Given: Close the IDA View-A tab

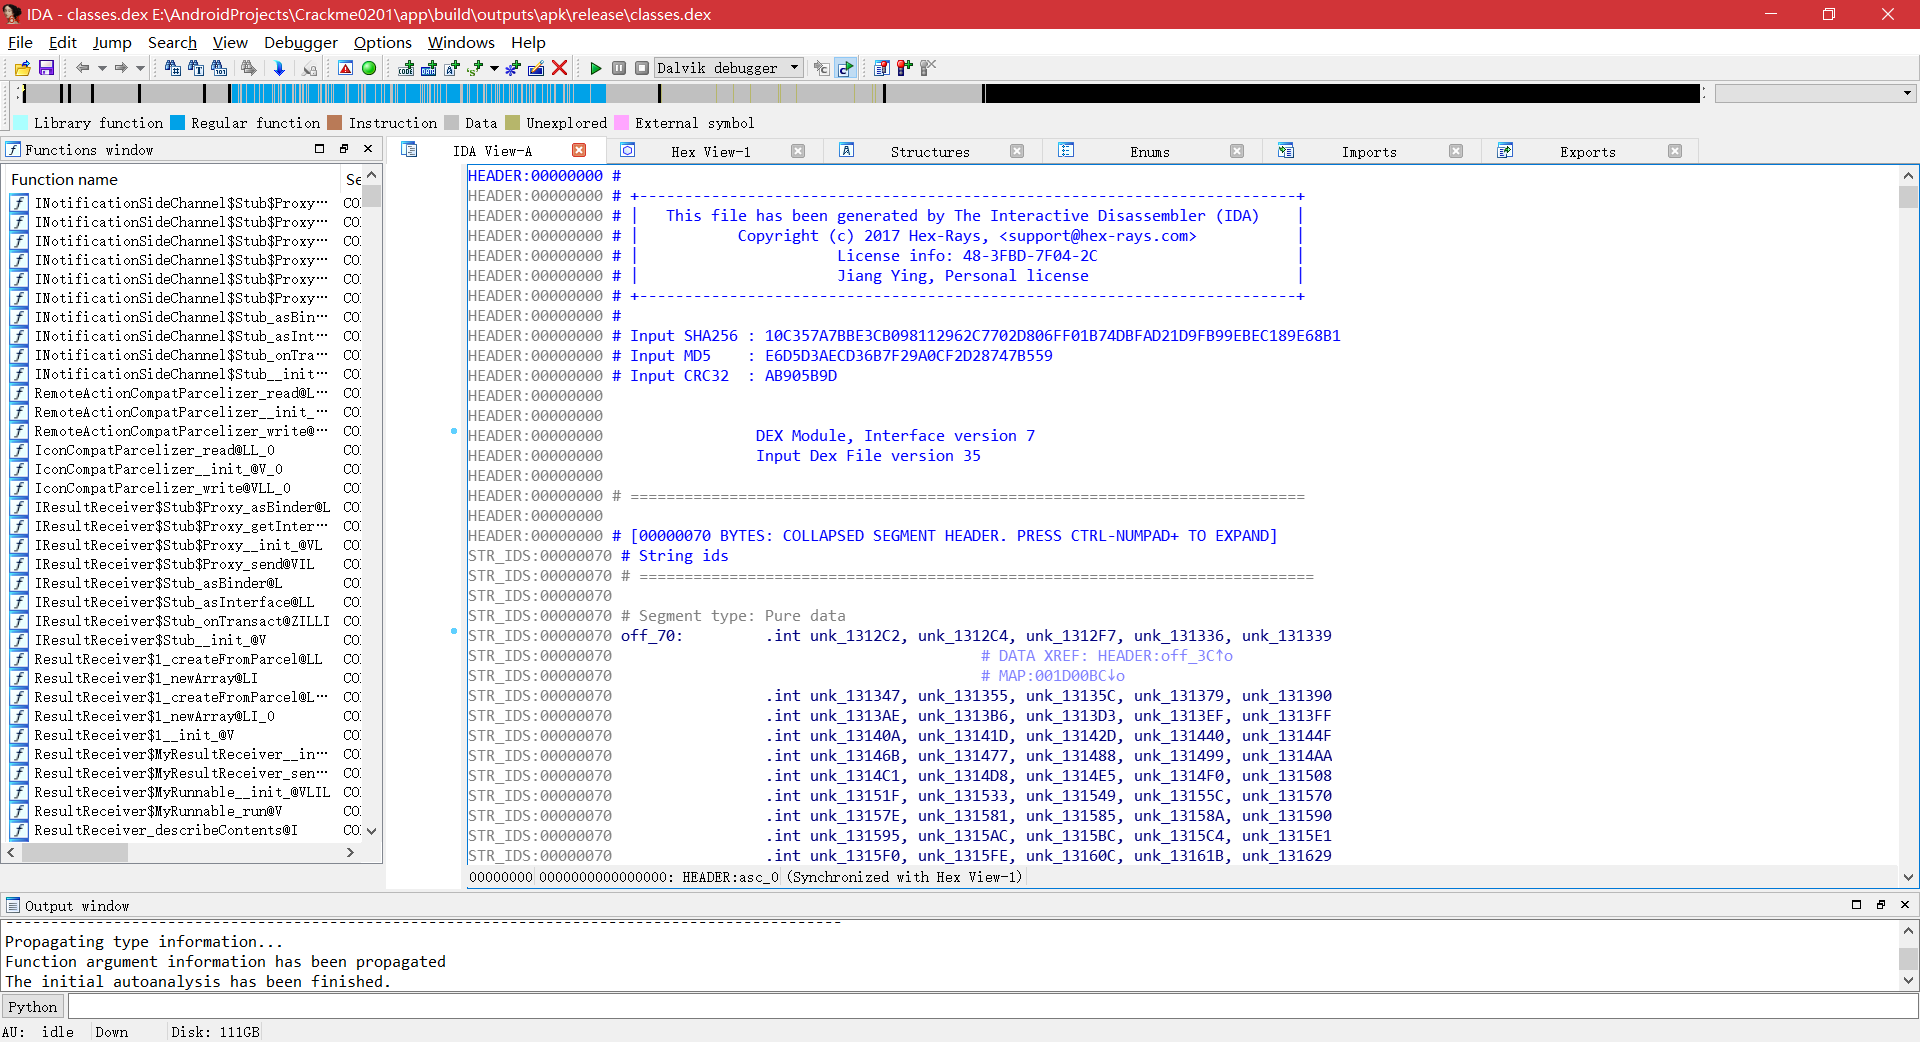Looking at the screenshot, I should coord(579,150).
